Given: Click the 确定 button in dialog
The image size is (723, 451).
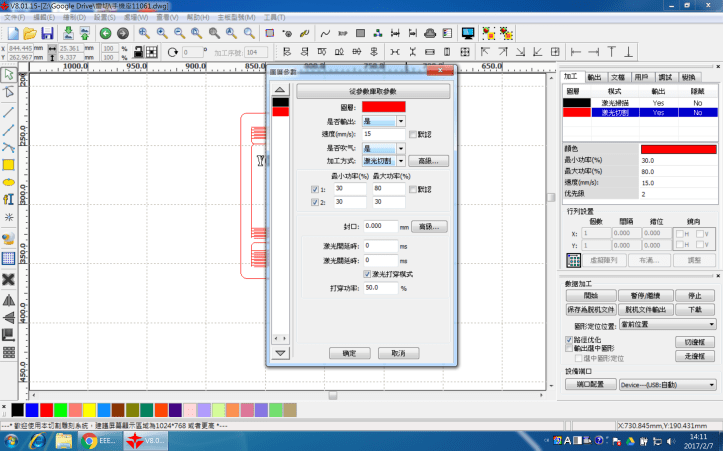Looking at the screenshot, I should [349, 353].
